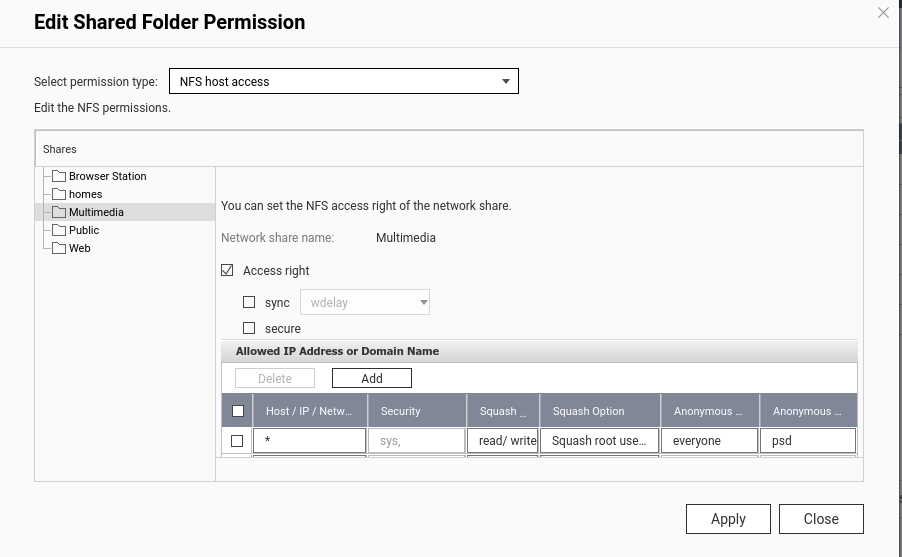This screenshot has height=557, width=902.
Task: Click the homes folder icon
Action: 59,194
